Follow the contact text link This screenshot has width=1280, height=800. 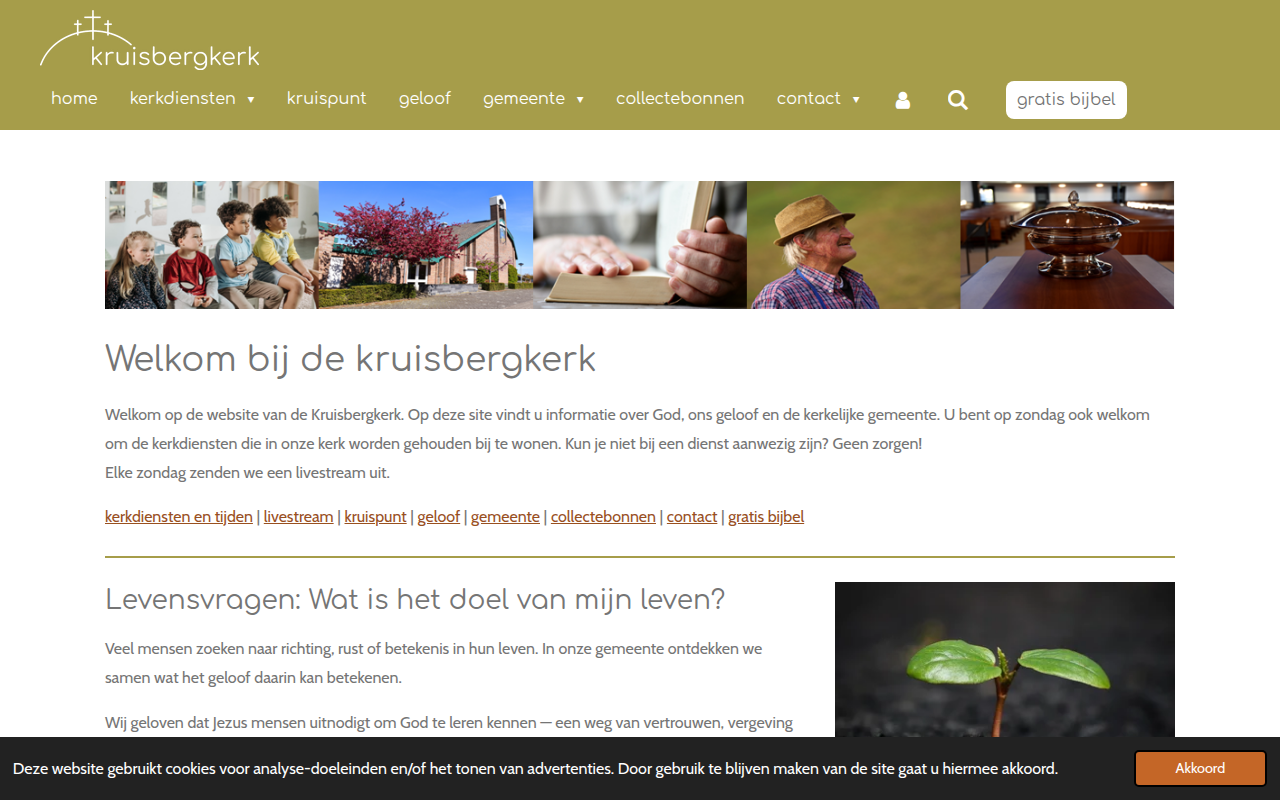[x=692, y=517]
